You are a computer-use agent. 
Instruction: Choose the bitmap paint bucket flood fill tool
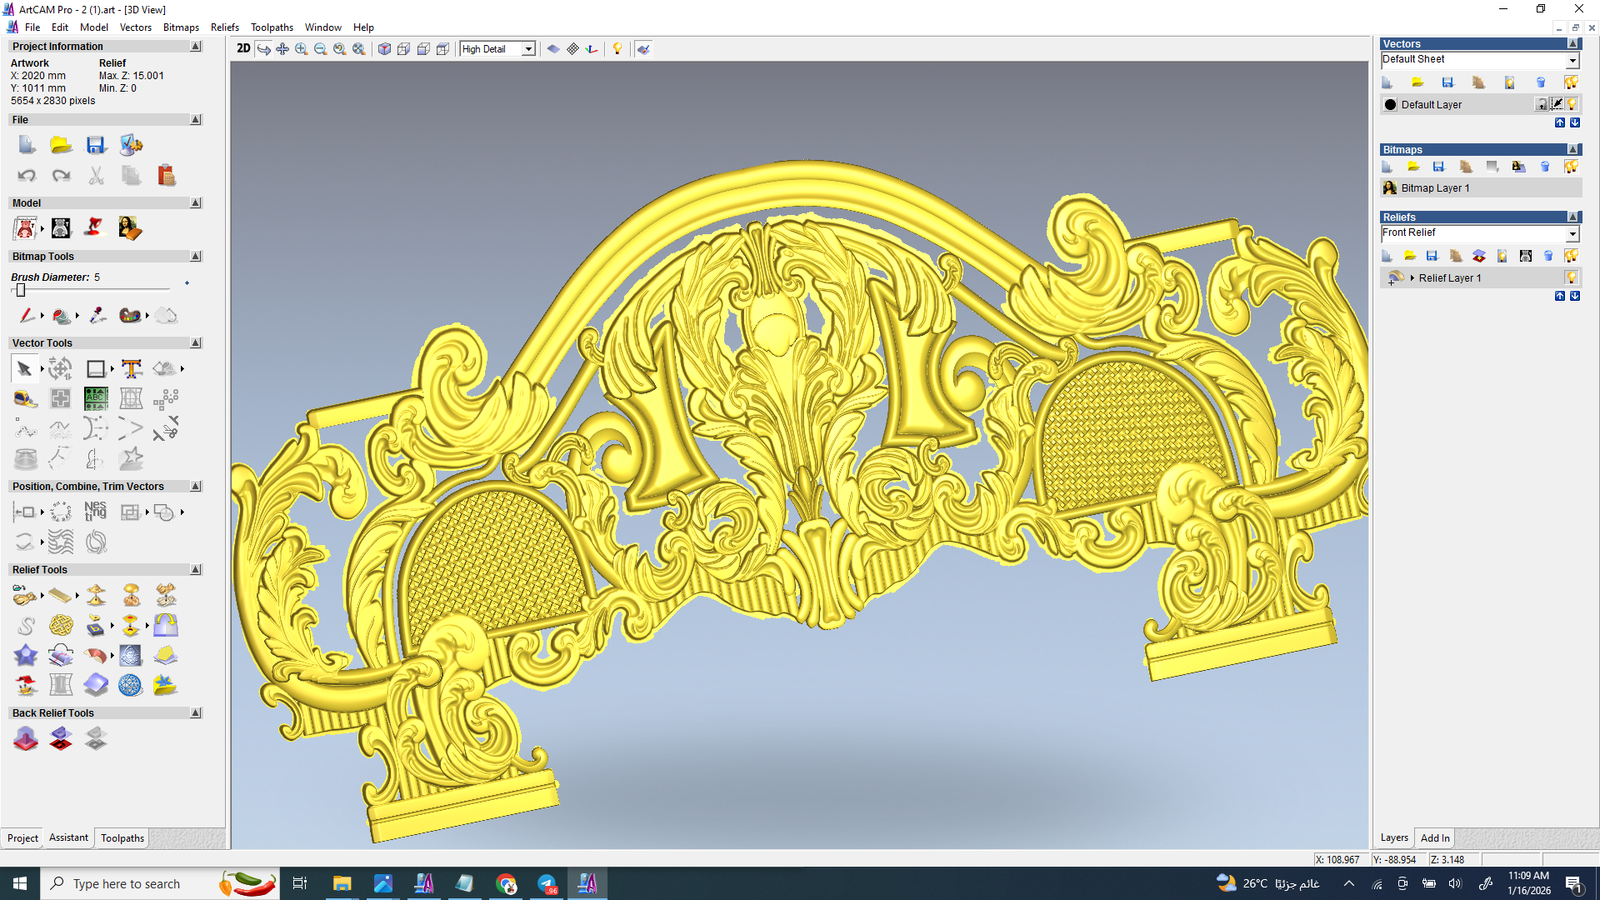[62, 316]
